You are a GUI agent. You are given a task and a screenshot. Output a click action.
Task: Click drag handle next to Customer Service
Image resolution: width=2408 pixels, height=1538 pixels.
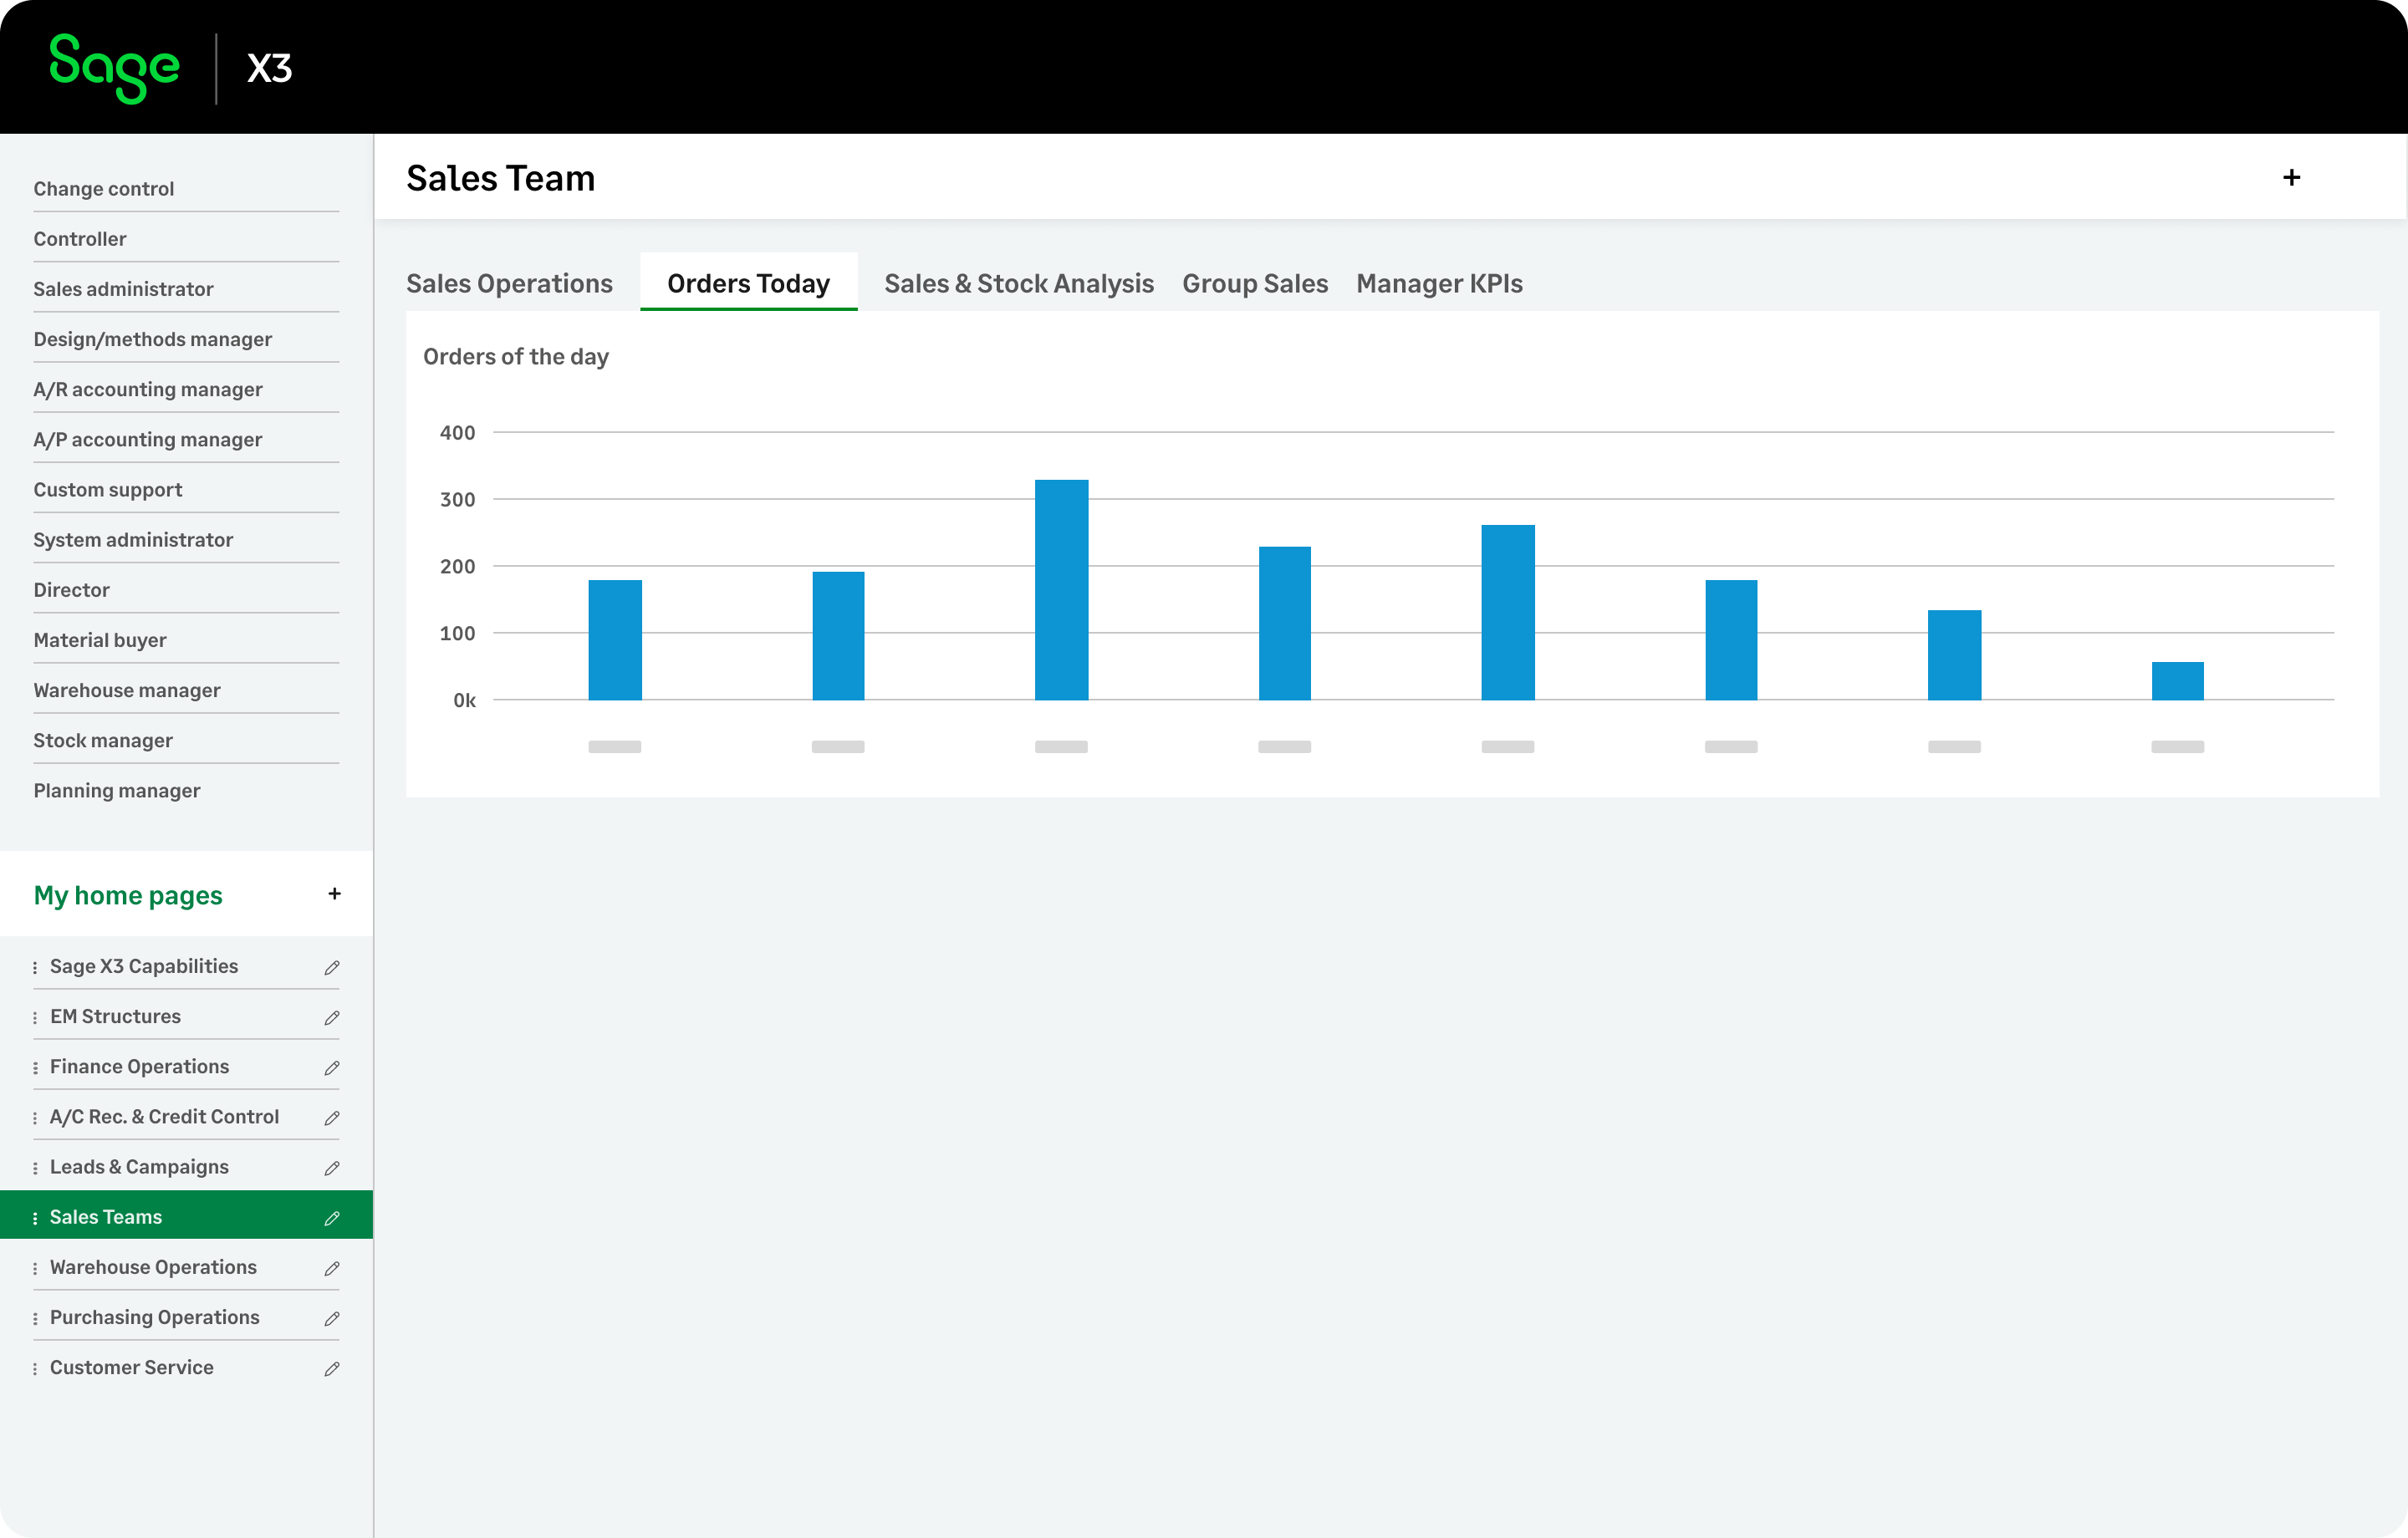(x=35, y=1368)
